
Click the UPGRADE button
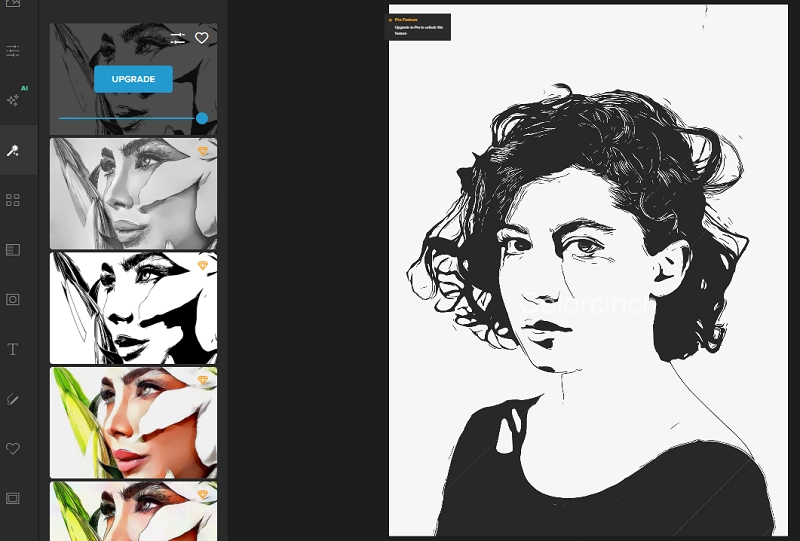133,79
